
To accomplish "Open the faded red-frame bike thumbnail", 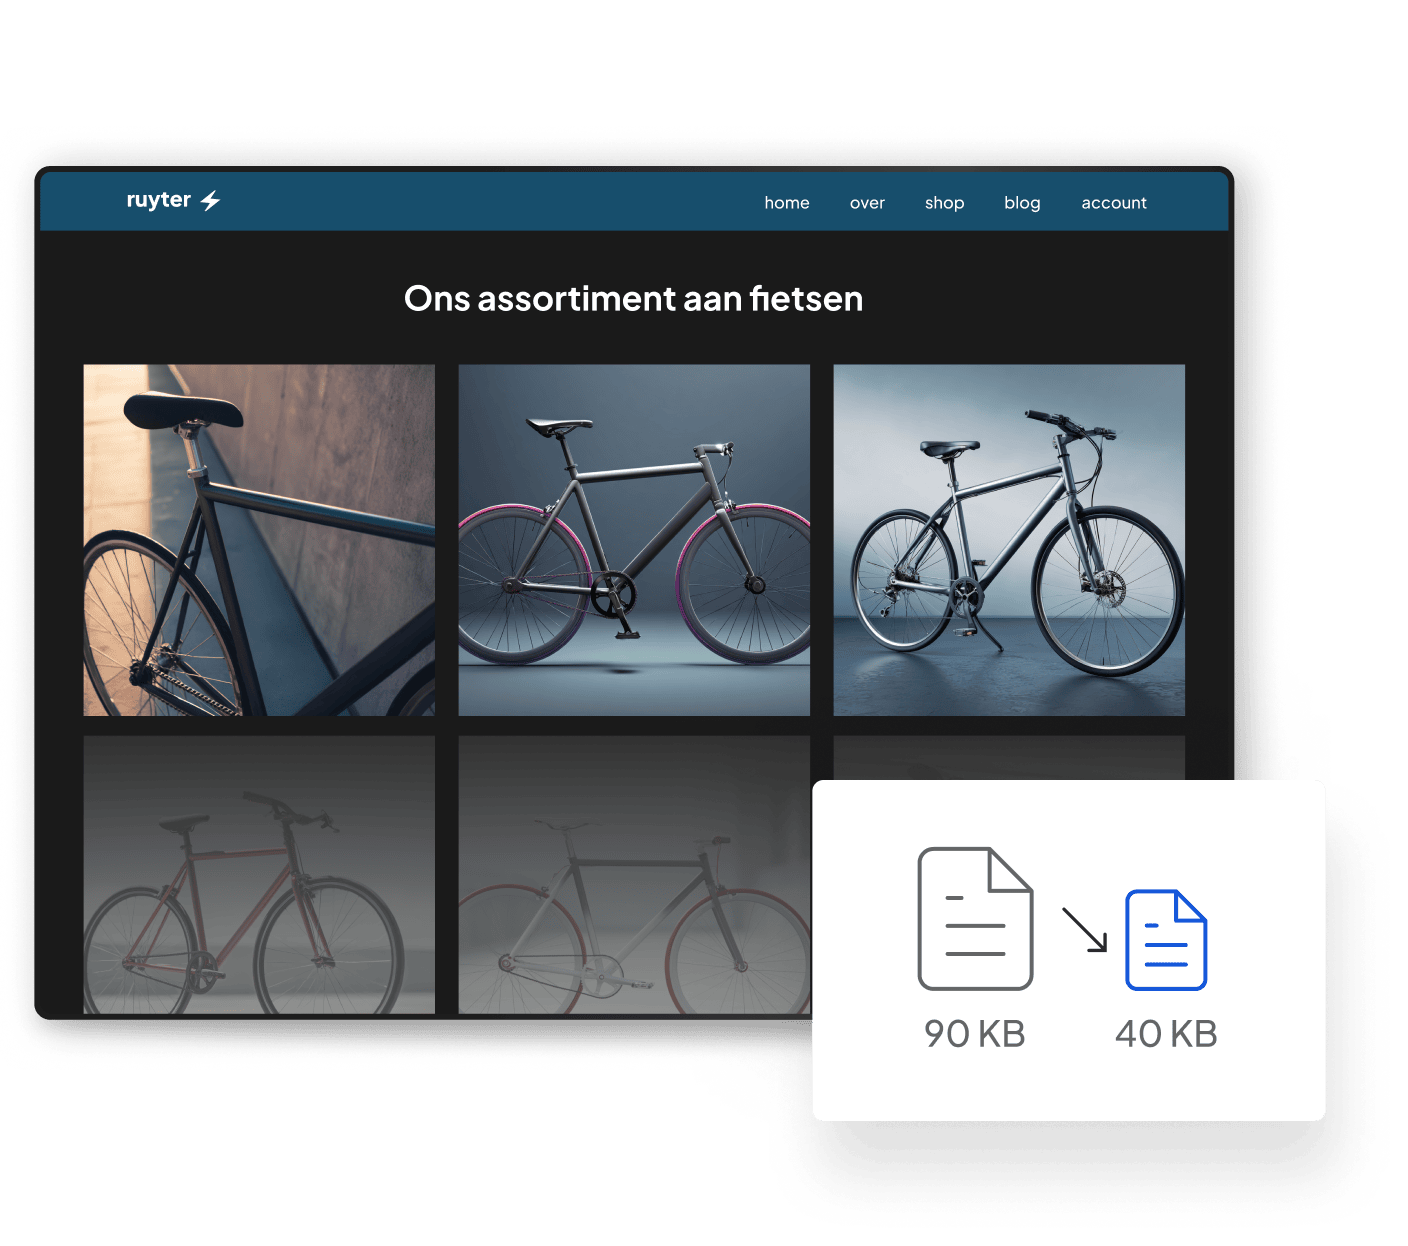I will tap(259, 875).
